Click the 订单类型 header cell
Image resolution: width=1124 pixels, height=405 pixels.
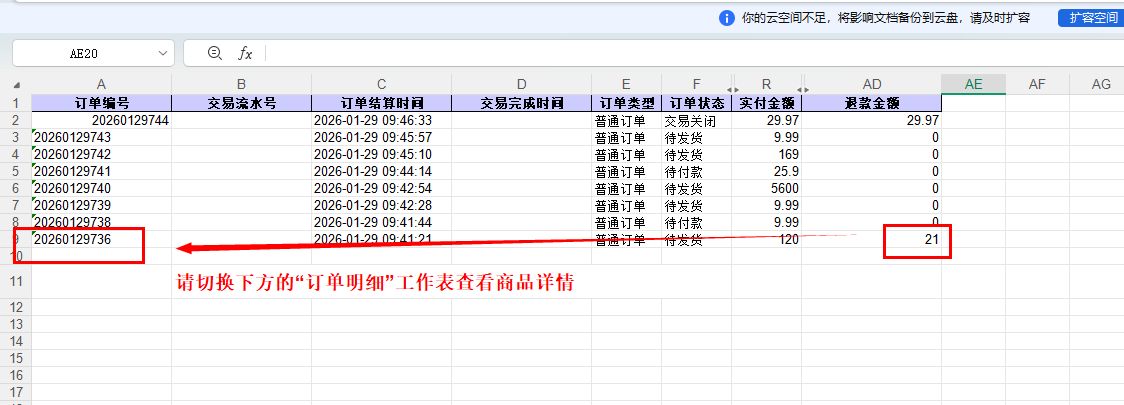[x=627, y=103]
